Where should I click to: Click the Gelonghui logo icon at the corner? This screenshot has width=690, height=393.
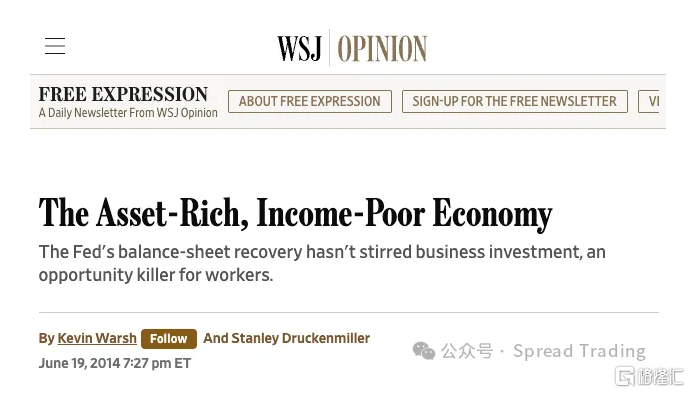pyautogui.click(x=624, y=376)
